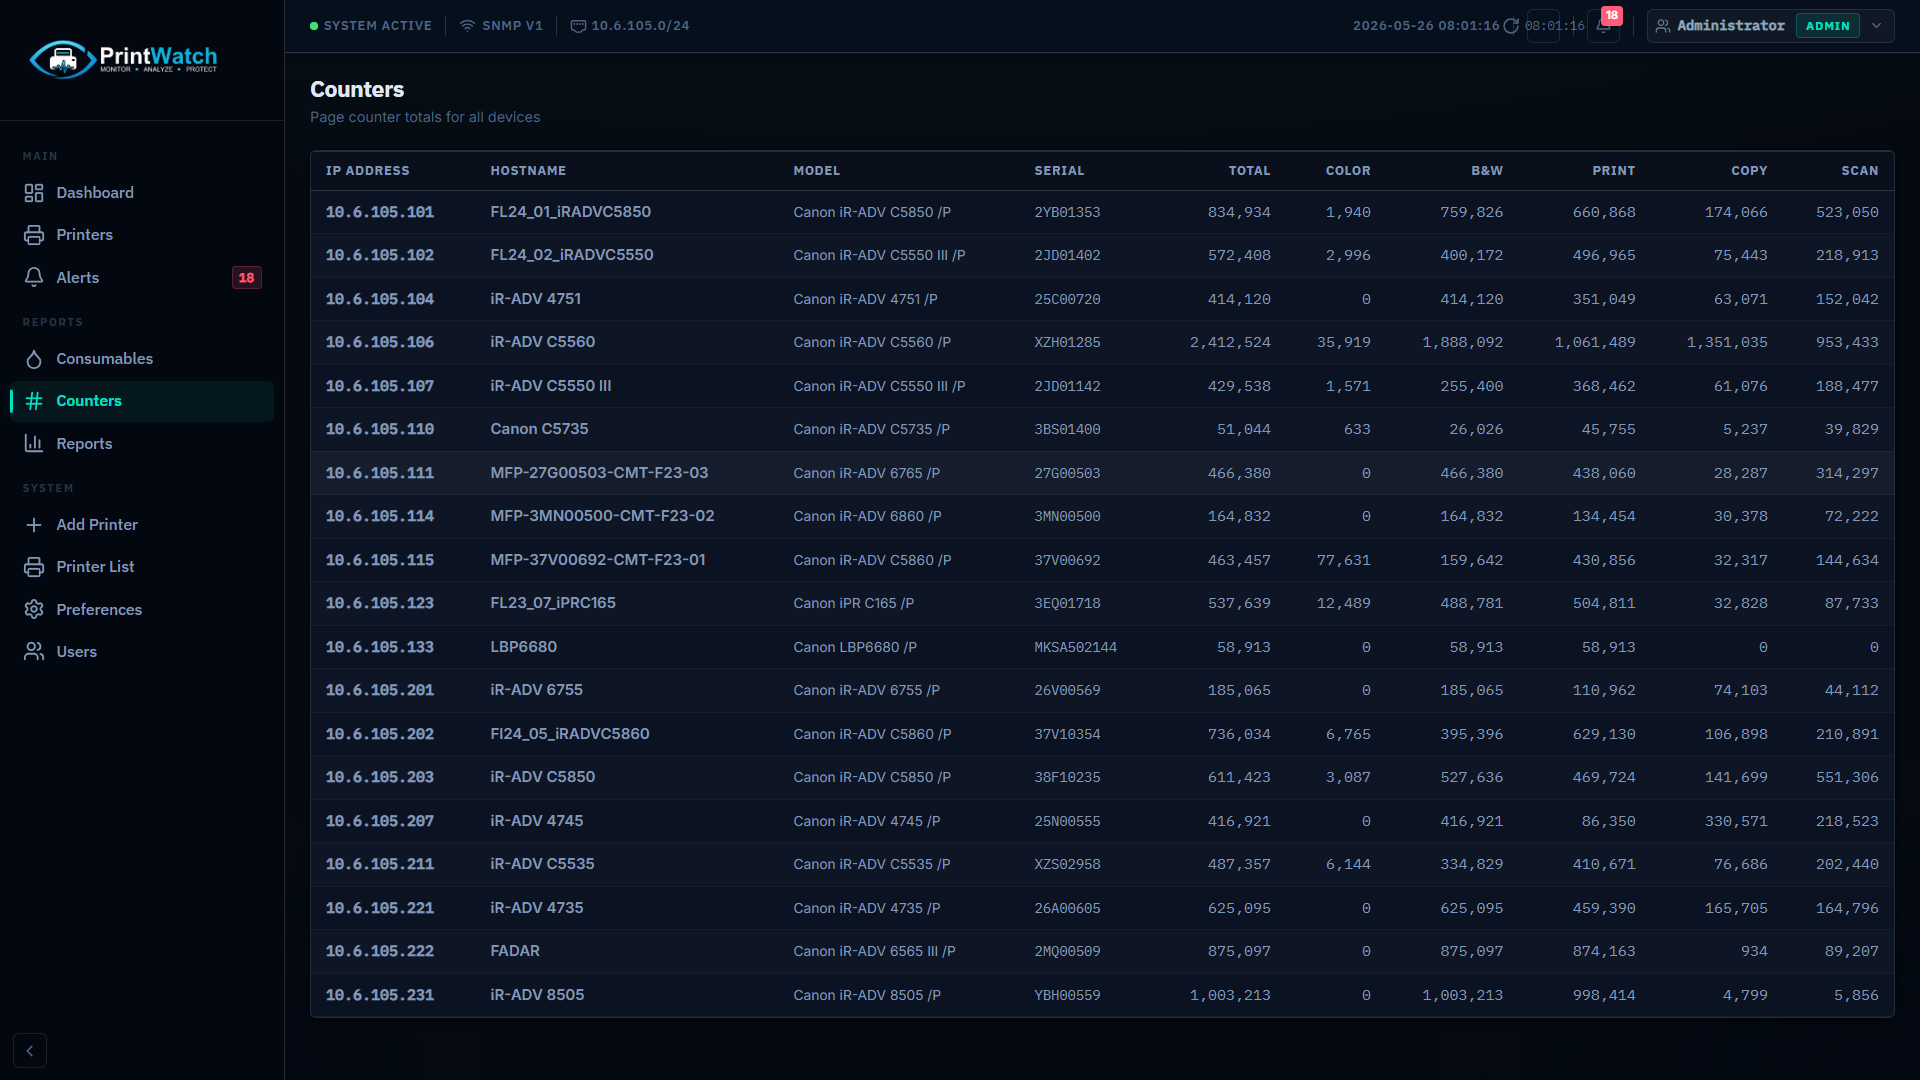Select IP address 10.6.105.201

coord(380,690)
